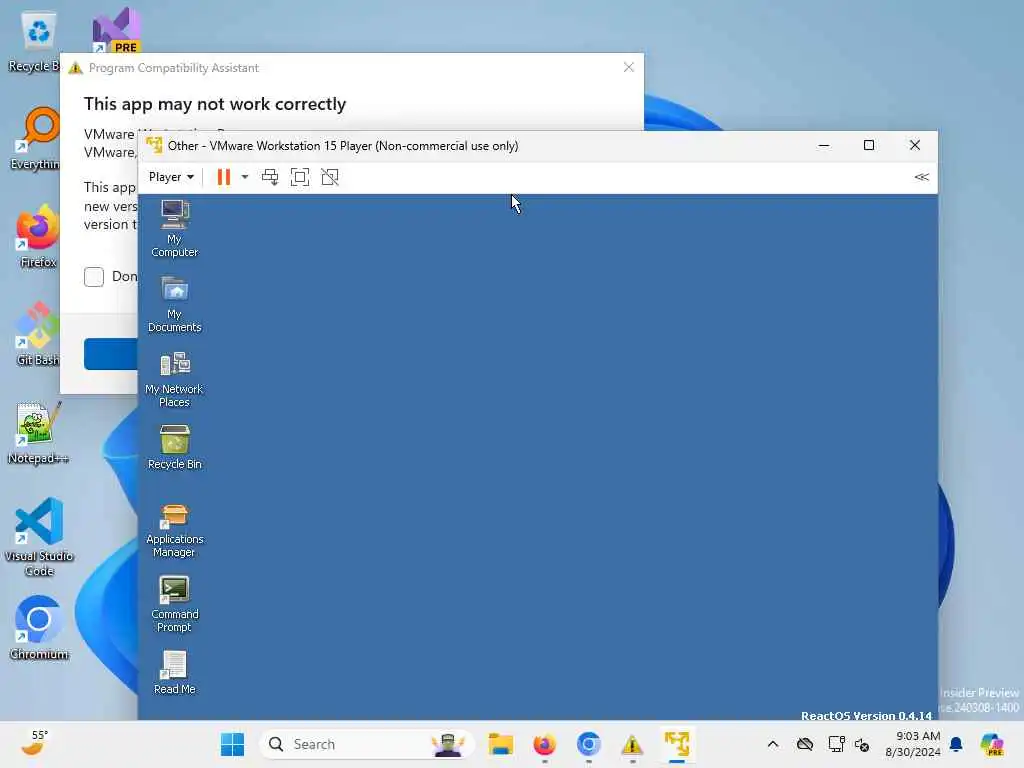This screenshot has height=768, width=1024.
Task: Open the ReactOS Recycle Bin
Action: (174, 447)
